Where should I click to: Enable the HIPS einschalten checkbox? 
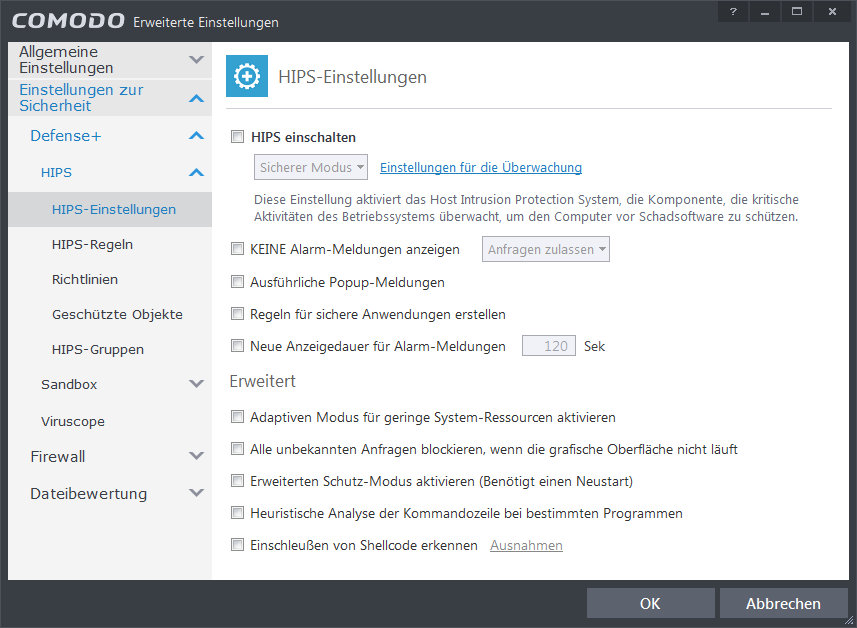[x=237, y=138]
